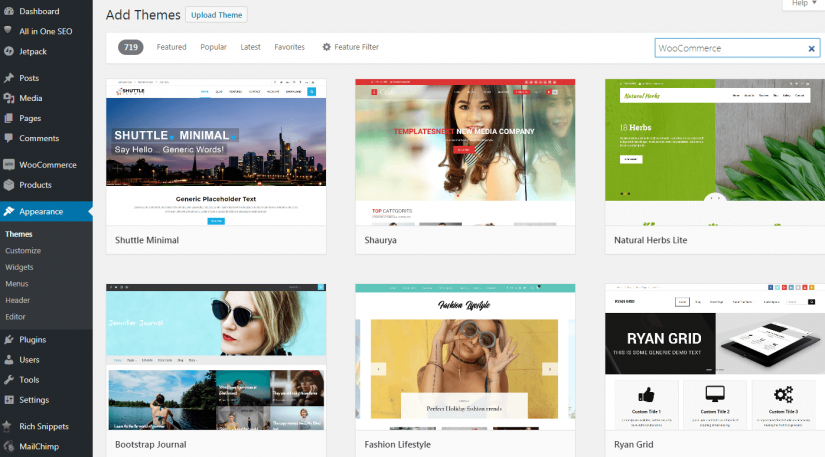Open the Editor submenu link

15,317
